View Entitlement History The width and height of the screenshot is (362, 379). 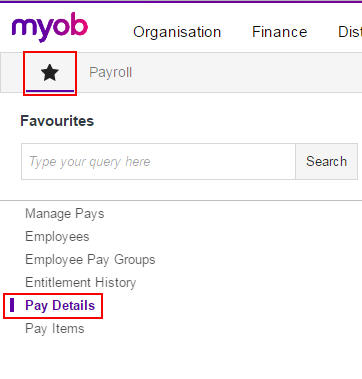click(81, 283)
